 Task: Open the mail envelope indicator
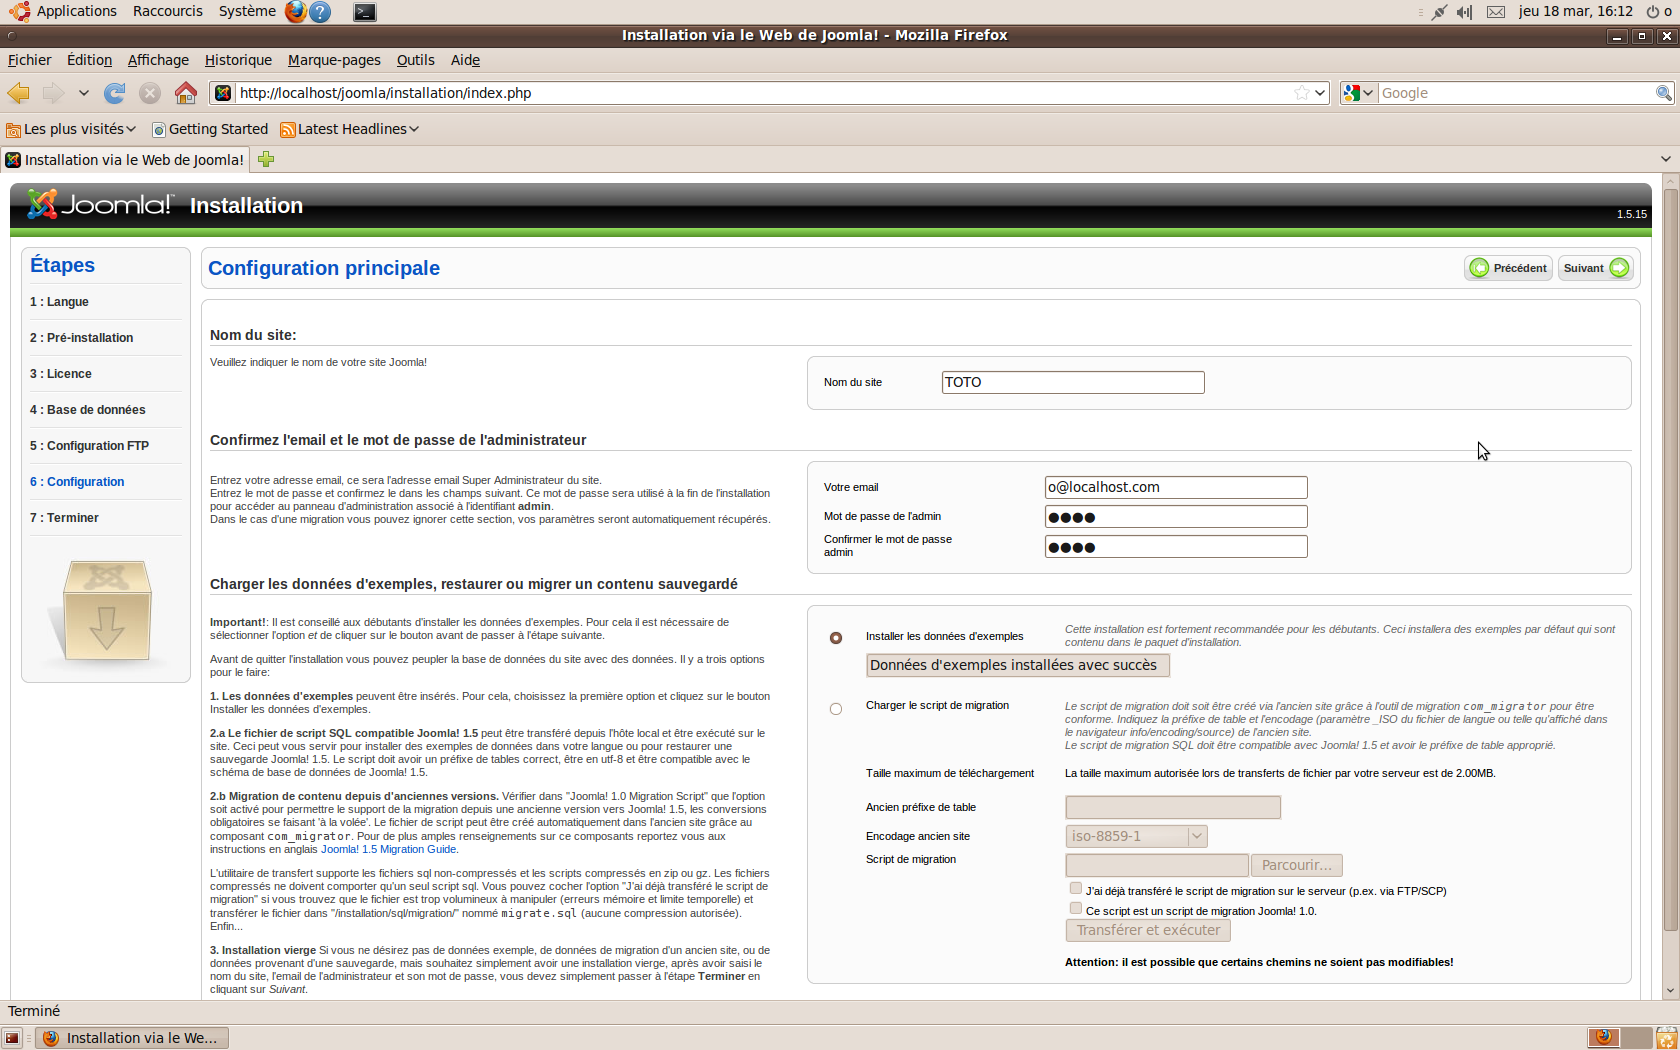click(1496, 12)
